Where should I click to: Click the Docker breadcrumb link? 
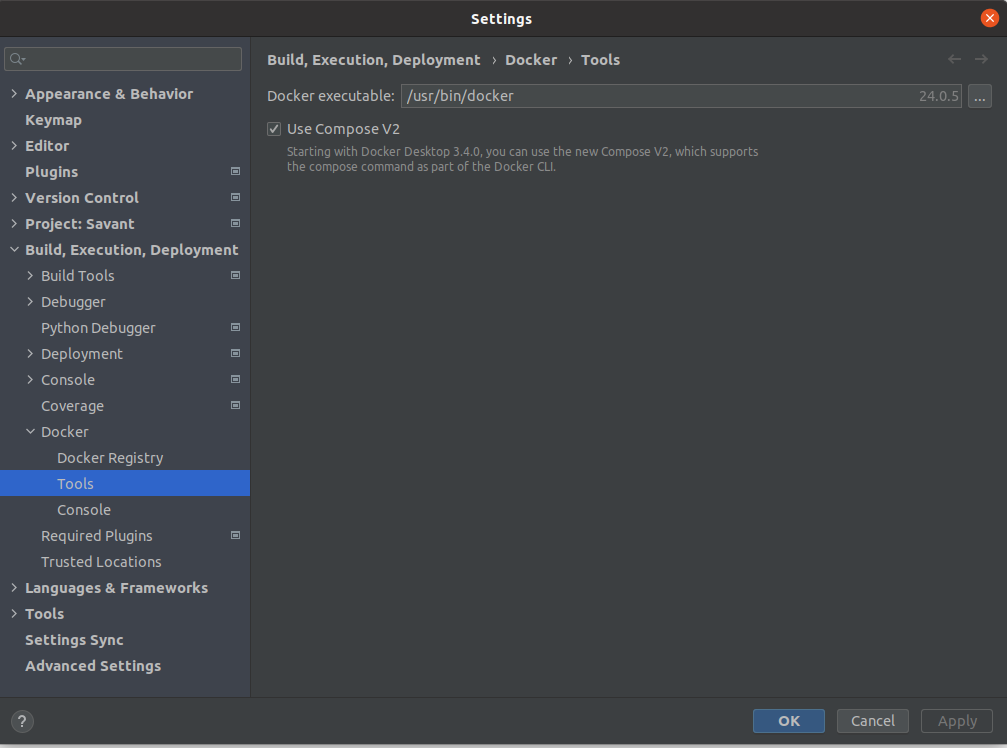[531, 60]
